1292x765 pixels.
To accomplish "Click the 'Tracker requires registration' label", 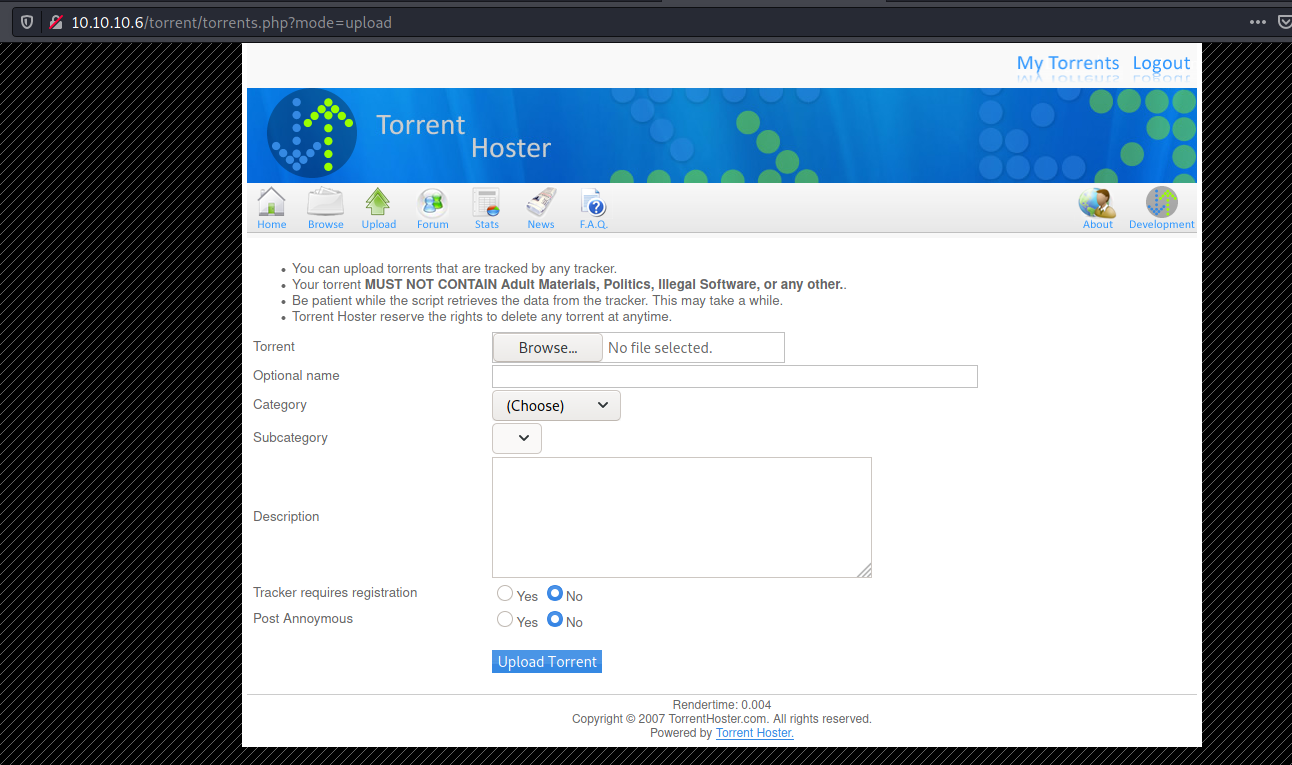I will (x=335, y=593).
